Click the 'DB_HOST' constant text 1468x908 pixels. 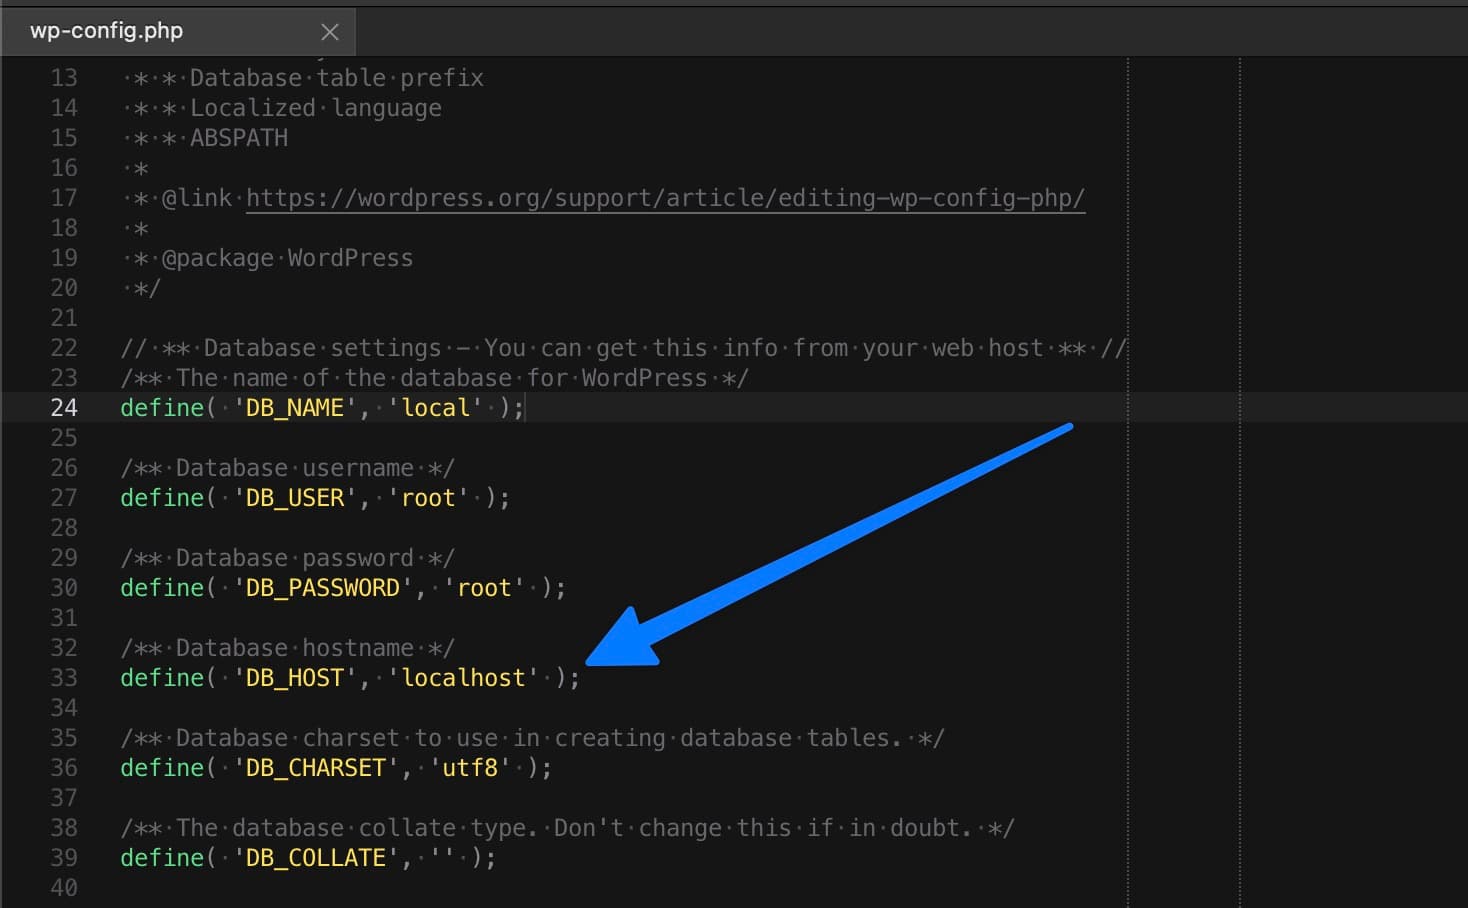point(294,678)
